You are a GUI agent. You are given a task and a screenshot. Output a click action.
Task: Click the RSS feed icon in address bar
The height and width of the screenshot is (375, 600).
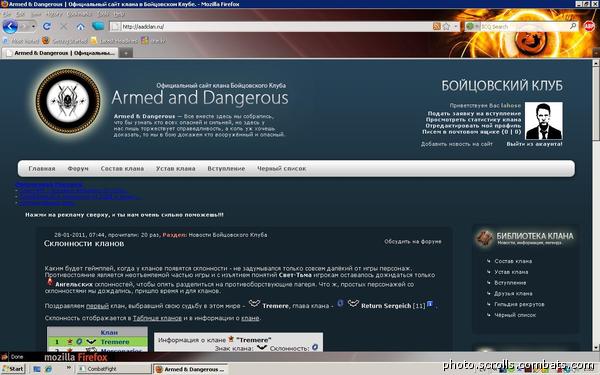click(x=437, y=26)
